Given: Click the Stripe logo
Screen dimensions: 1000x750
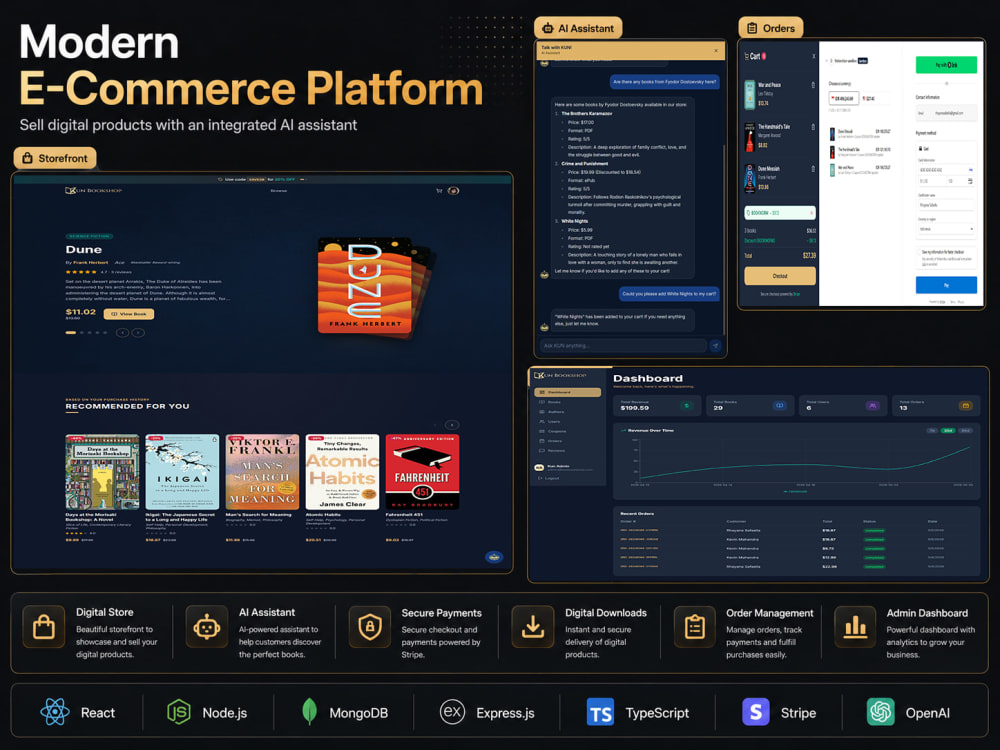Looking at the screenshot, I should click(x=756, y=712).
